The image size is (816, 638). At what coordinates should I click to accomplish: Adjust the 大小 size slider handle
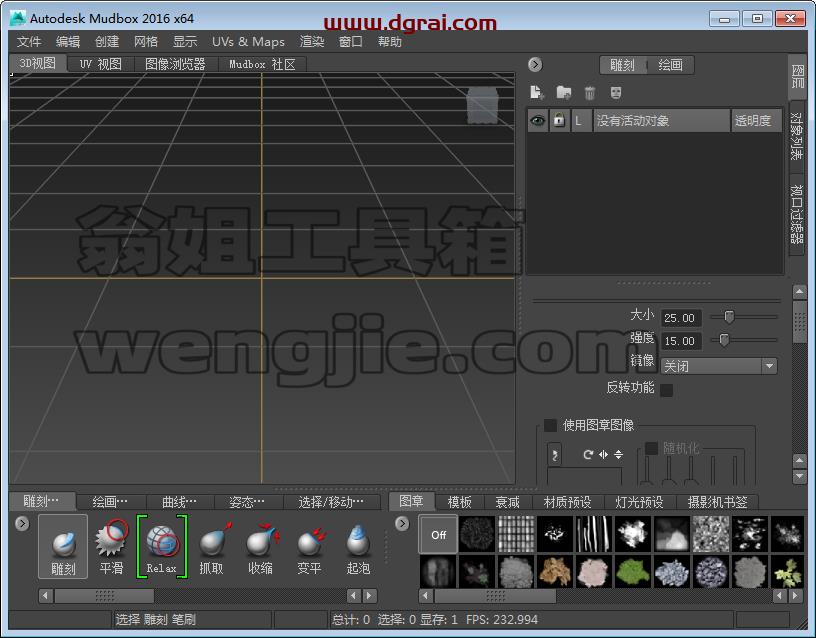[729, 316]
